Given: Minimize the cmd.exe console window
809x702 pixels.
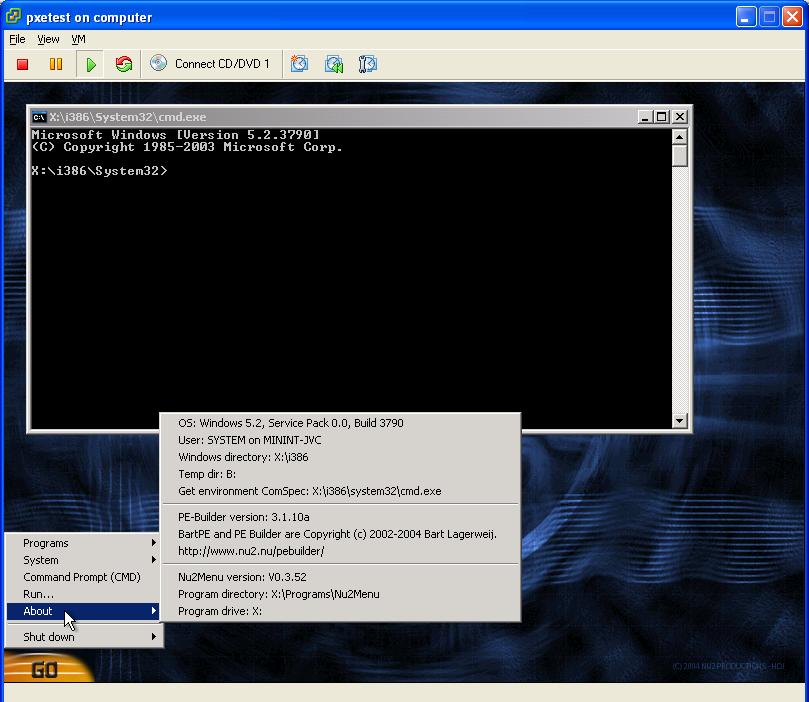Looking at the screenshot, I should click(644, 117).
